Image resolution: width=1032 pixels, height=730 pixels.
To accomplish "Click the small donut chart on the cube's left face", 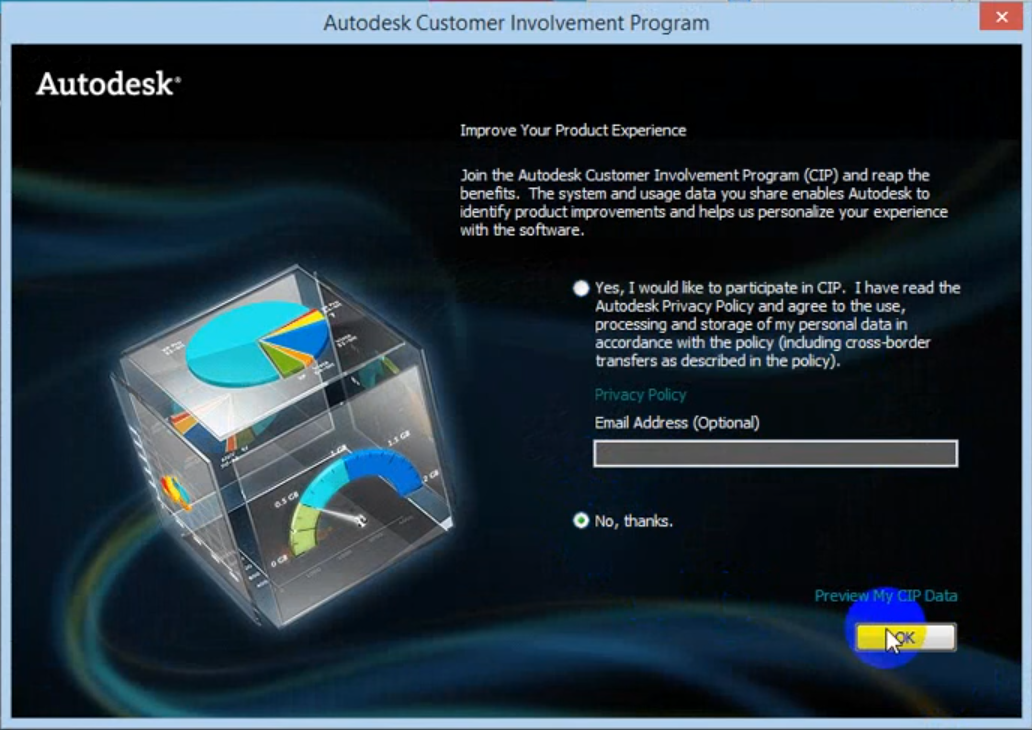I will pyautogui.click(x=175, y=490).
